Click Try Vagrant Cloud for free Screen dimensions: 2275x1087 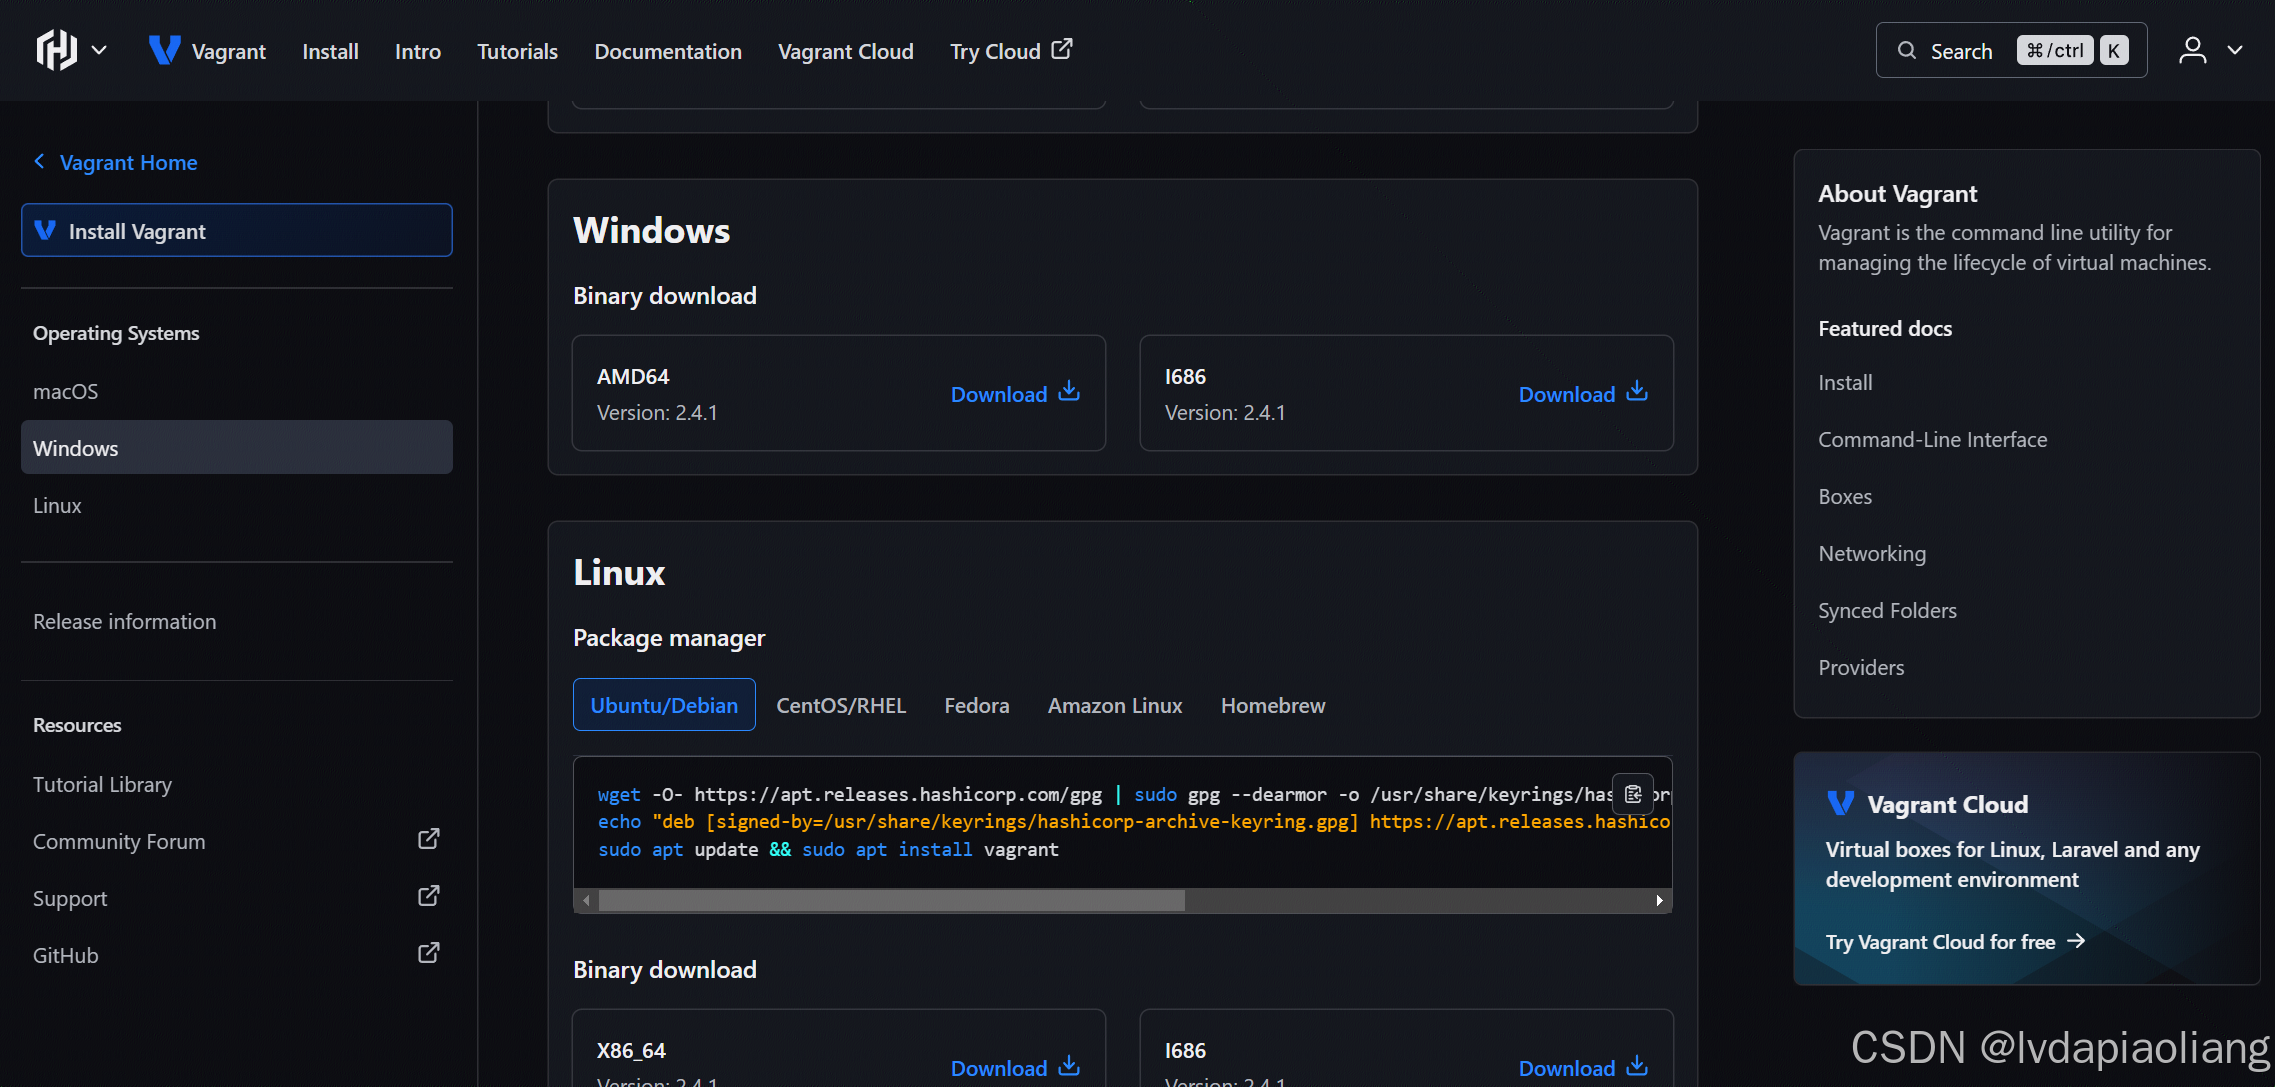pyautogui.click(x=1955, y=941)
